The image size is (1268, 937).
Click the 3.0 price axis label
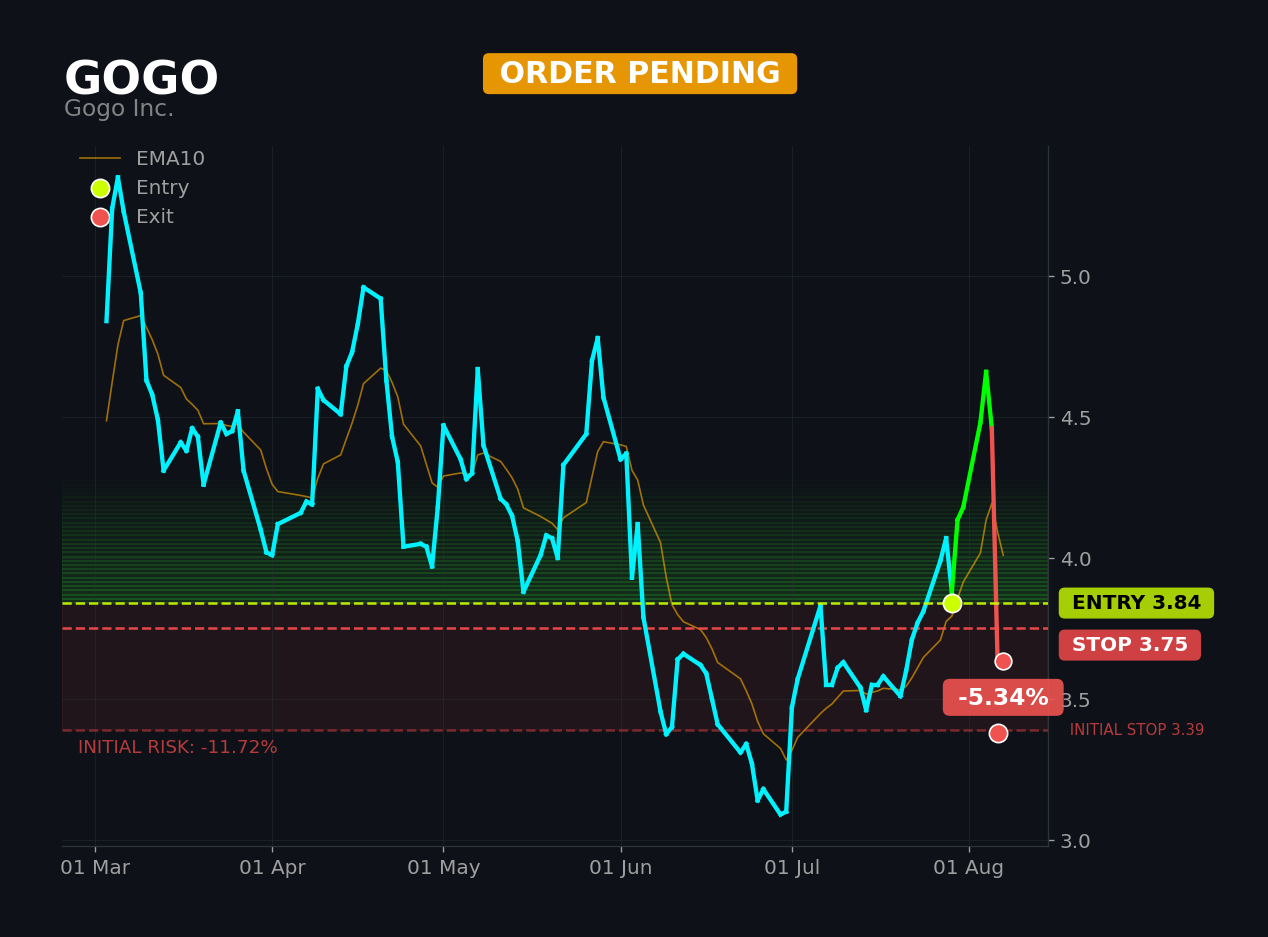point(1075,841)
